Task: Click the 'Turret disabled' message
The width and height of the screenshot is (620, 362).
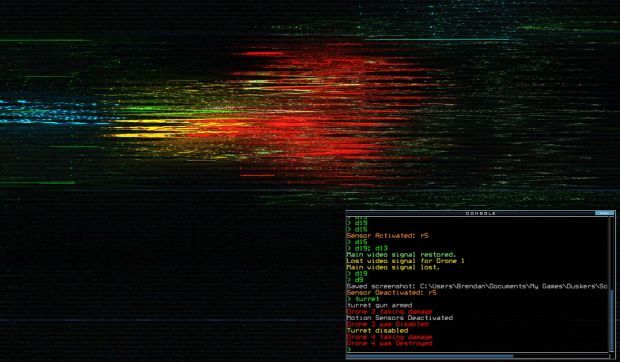Action: [377, 331]
